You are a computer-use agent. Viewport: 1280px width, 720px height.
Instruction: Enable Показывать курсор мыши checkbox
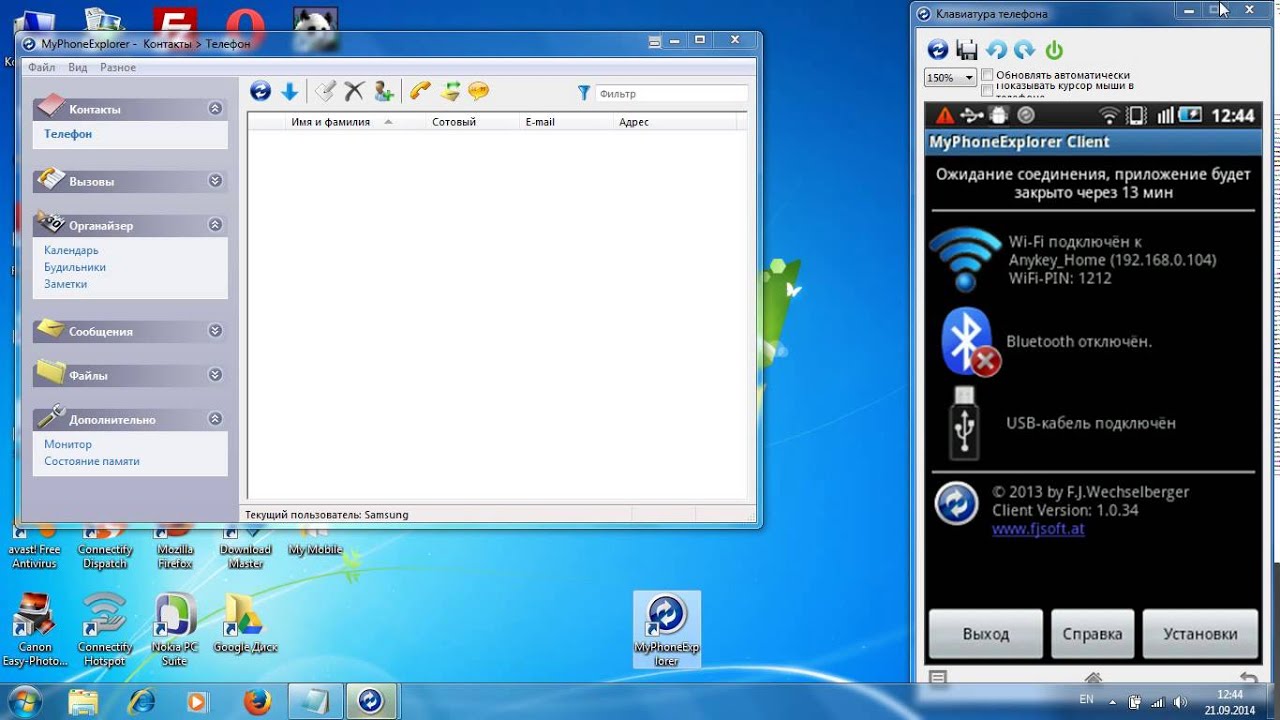click(x=988, y=89)
